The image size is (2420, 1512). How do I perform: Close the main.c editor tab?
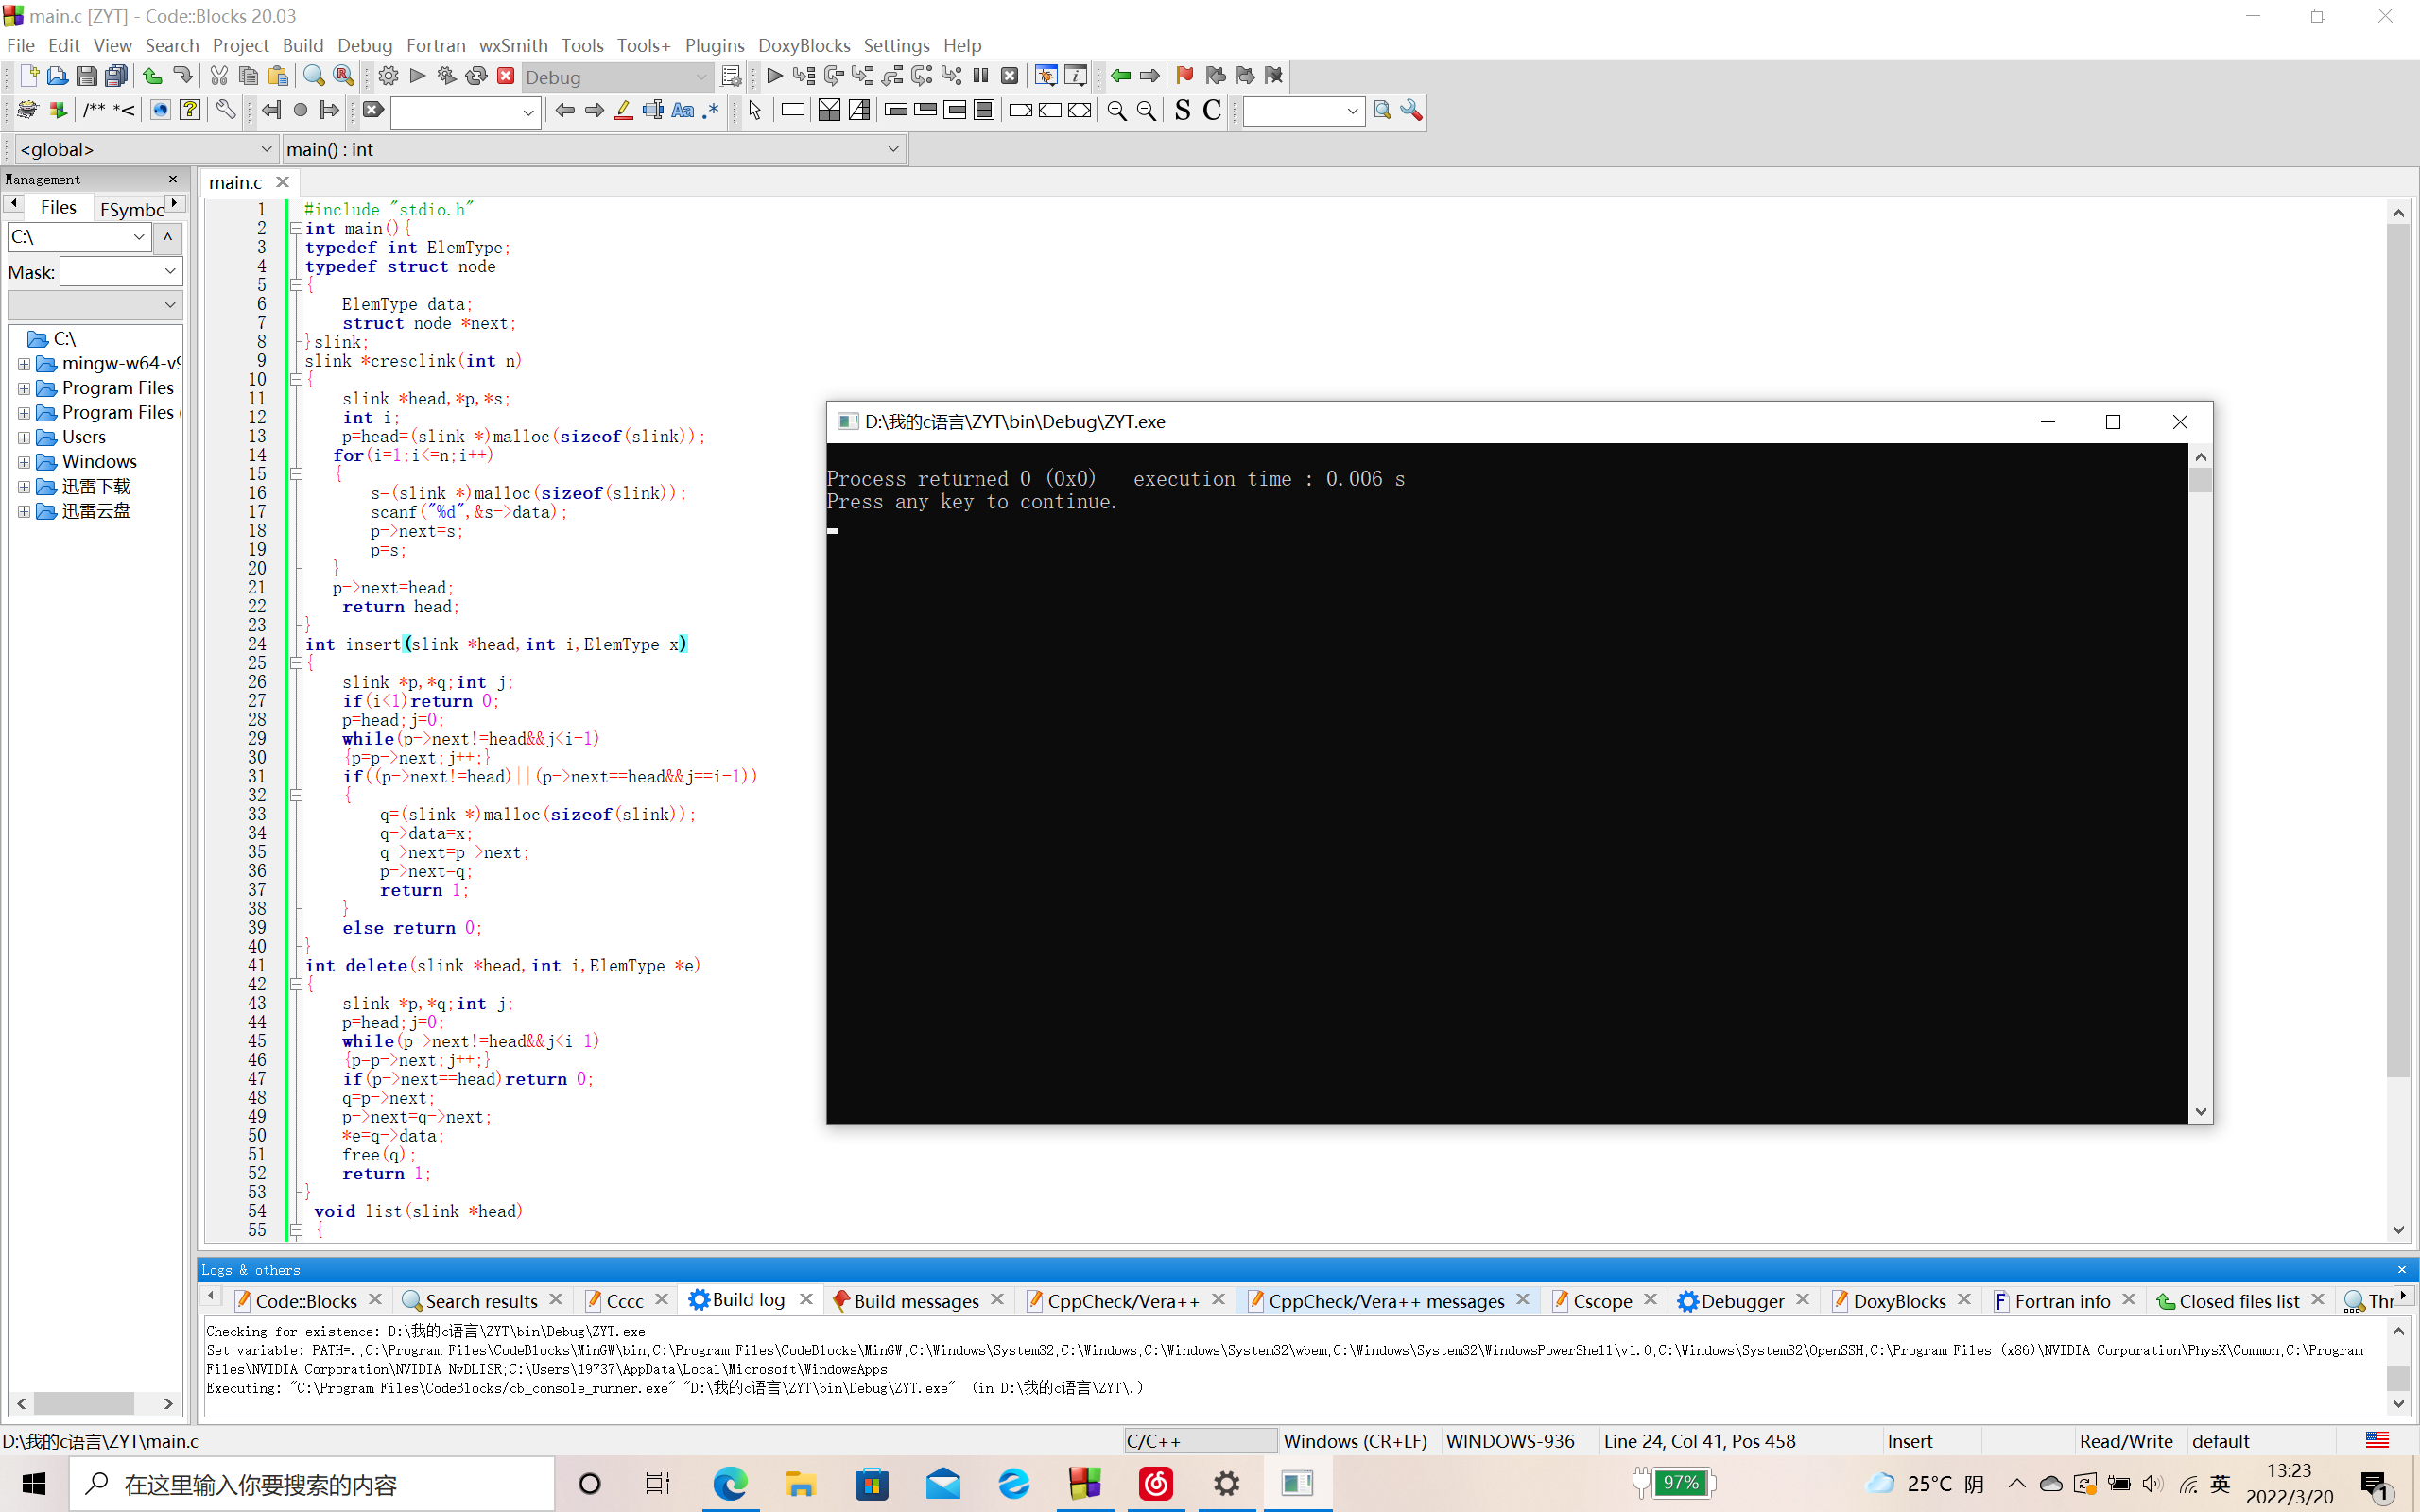coord(282,182)
